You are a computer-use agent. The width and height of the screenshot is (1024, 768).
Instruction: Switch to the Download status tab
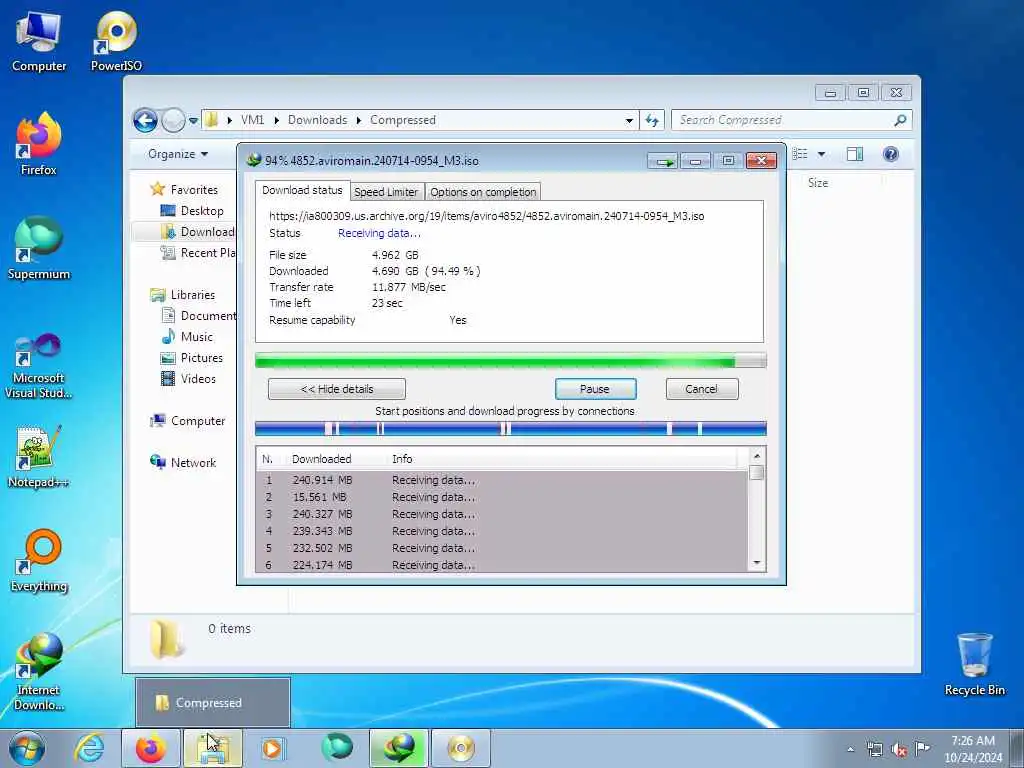pyautogui.click(x=302, y=190)
